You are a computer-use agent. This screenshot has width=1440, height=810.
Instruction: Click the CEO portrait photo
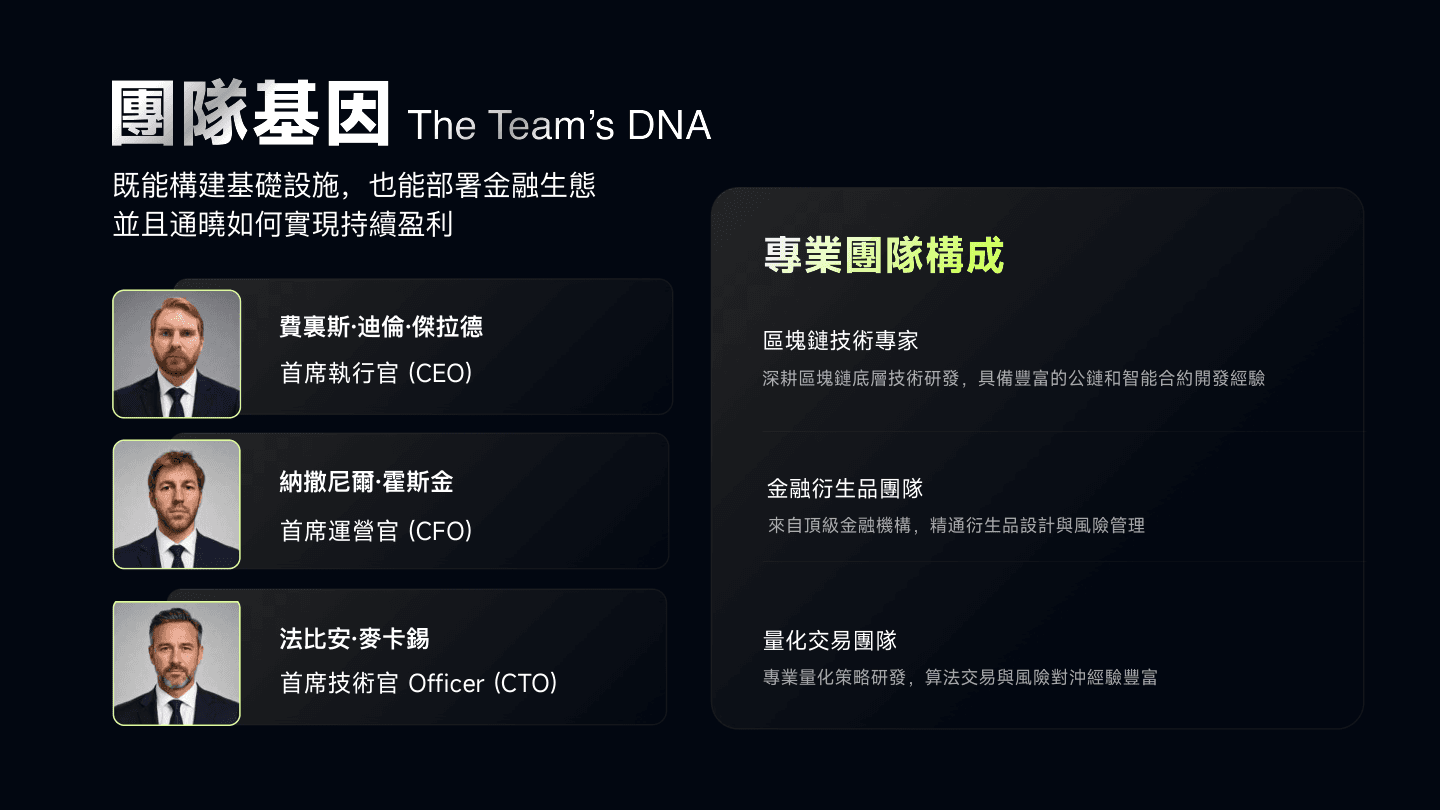point(177,354)
